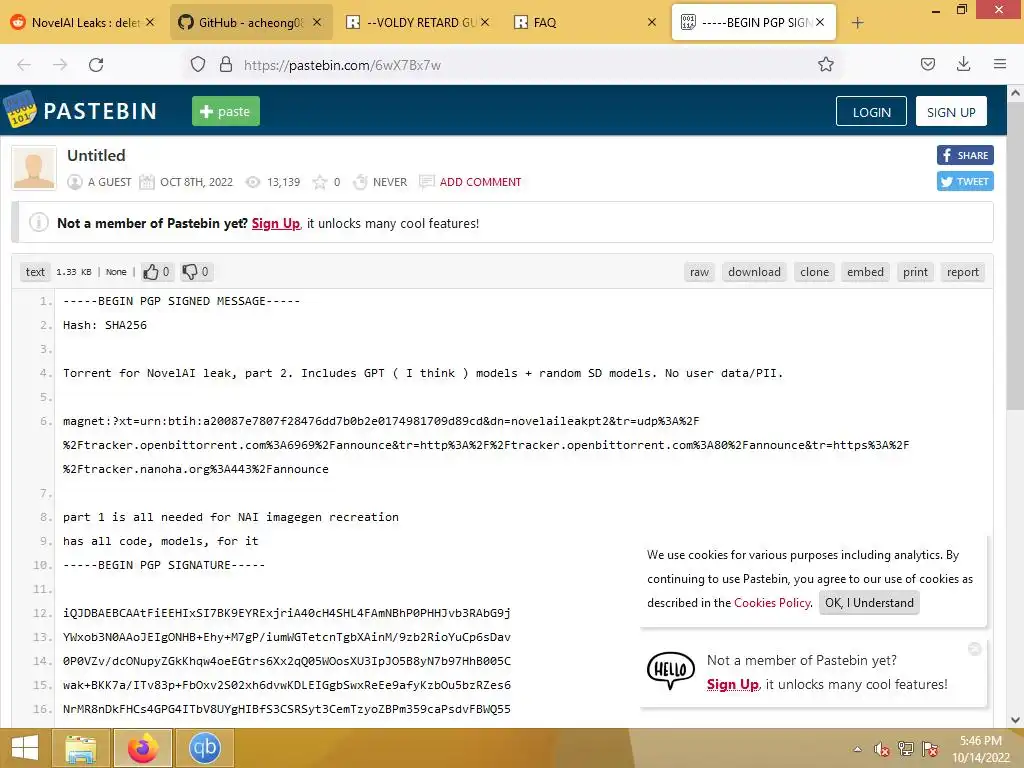The image size is (1024, 768).
Task: Tweet this paste
Action: [965, 182]
